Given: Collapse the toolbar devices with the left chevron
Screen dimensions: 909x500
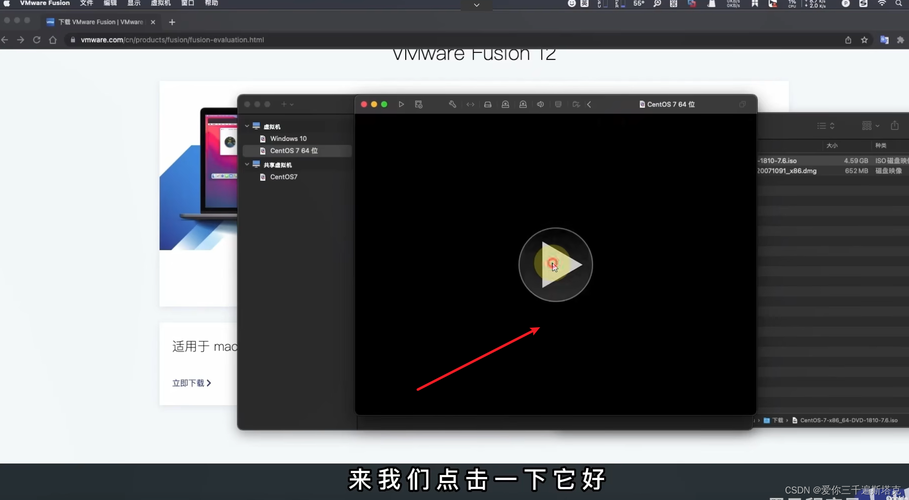Looking at the screenshot, I should (x=589, y=104).
